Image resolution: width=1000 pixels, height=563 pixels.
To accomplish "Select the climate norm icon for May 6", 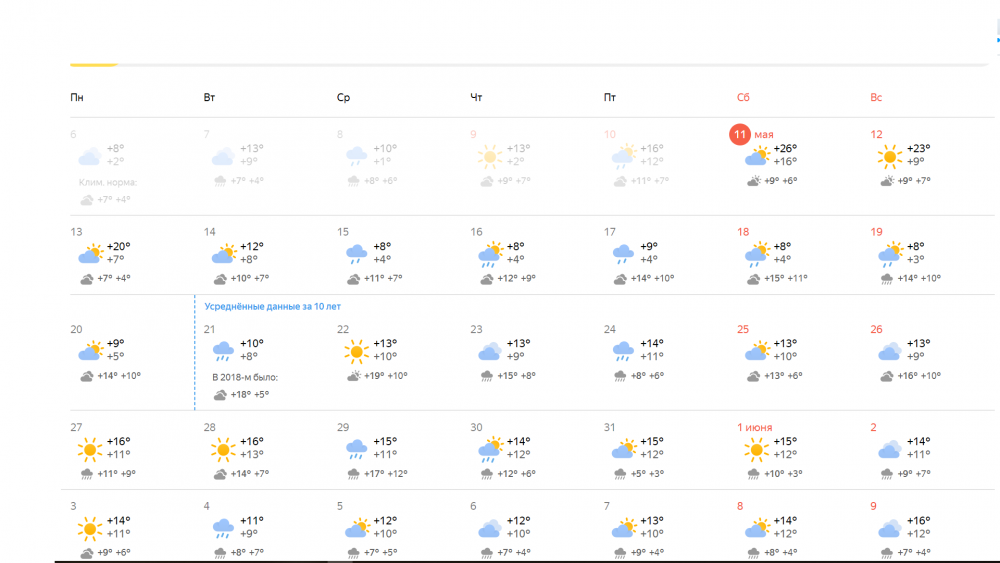I will click(x=86, y=200).
